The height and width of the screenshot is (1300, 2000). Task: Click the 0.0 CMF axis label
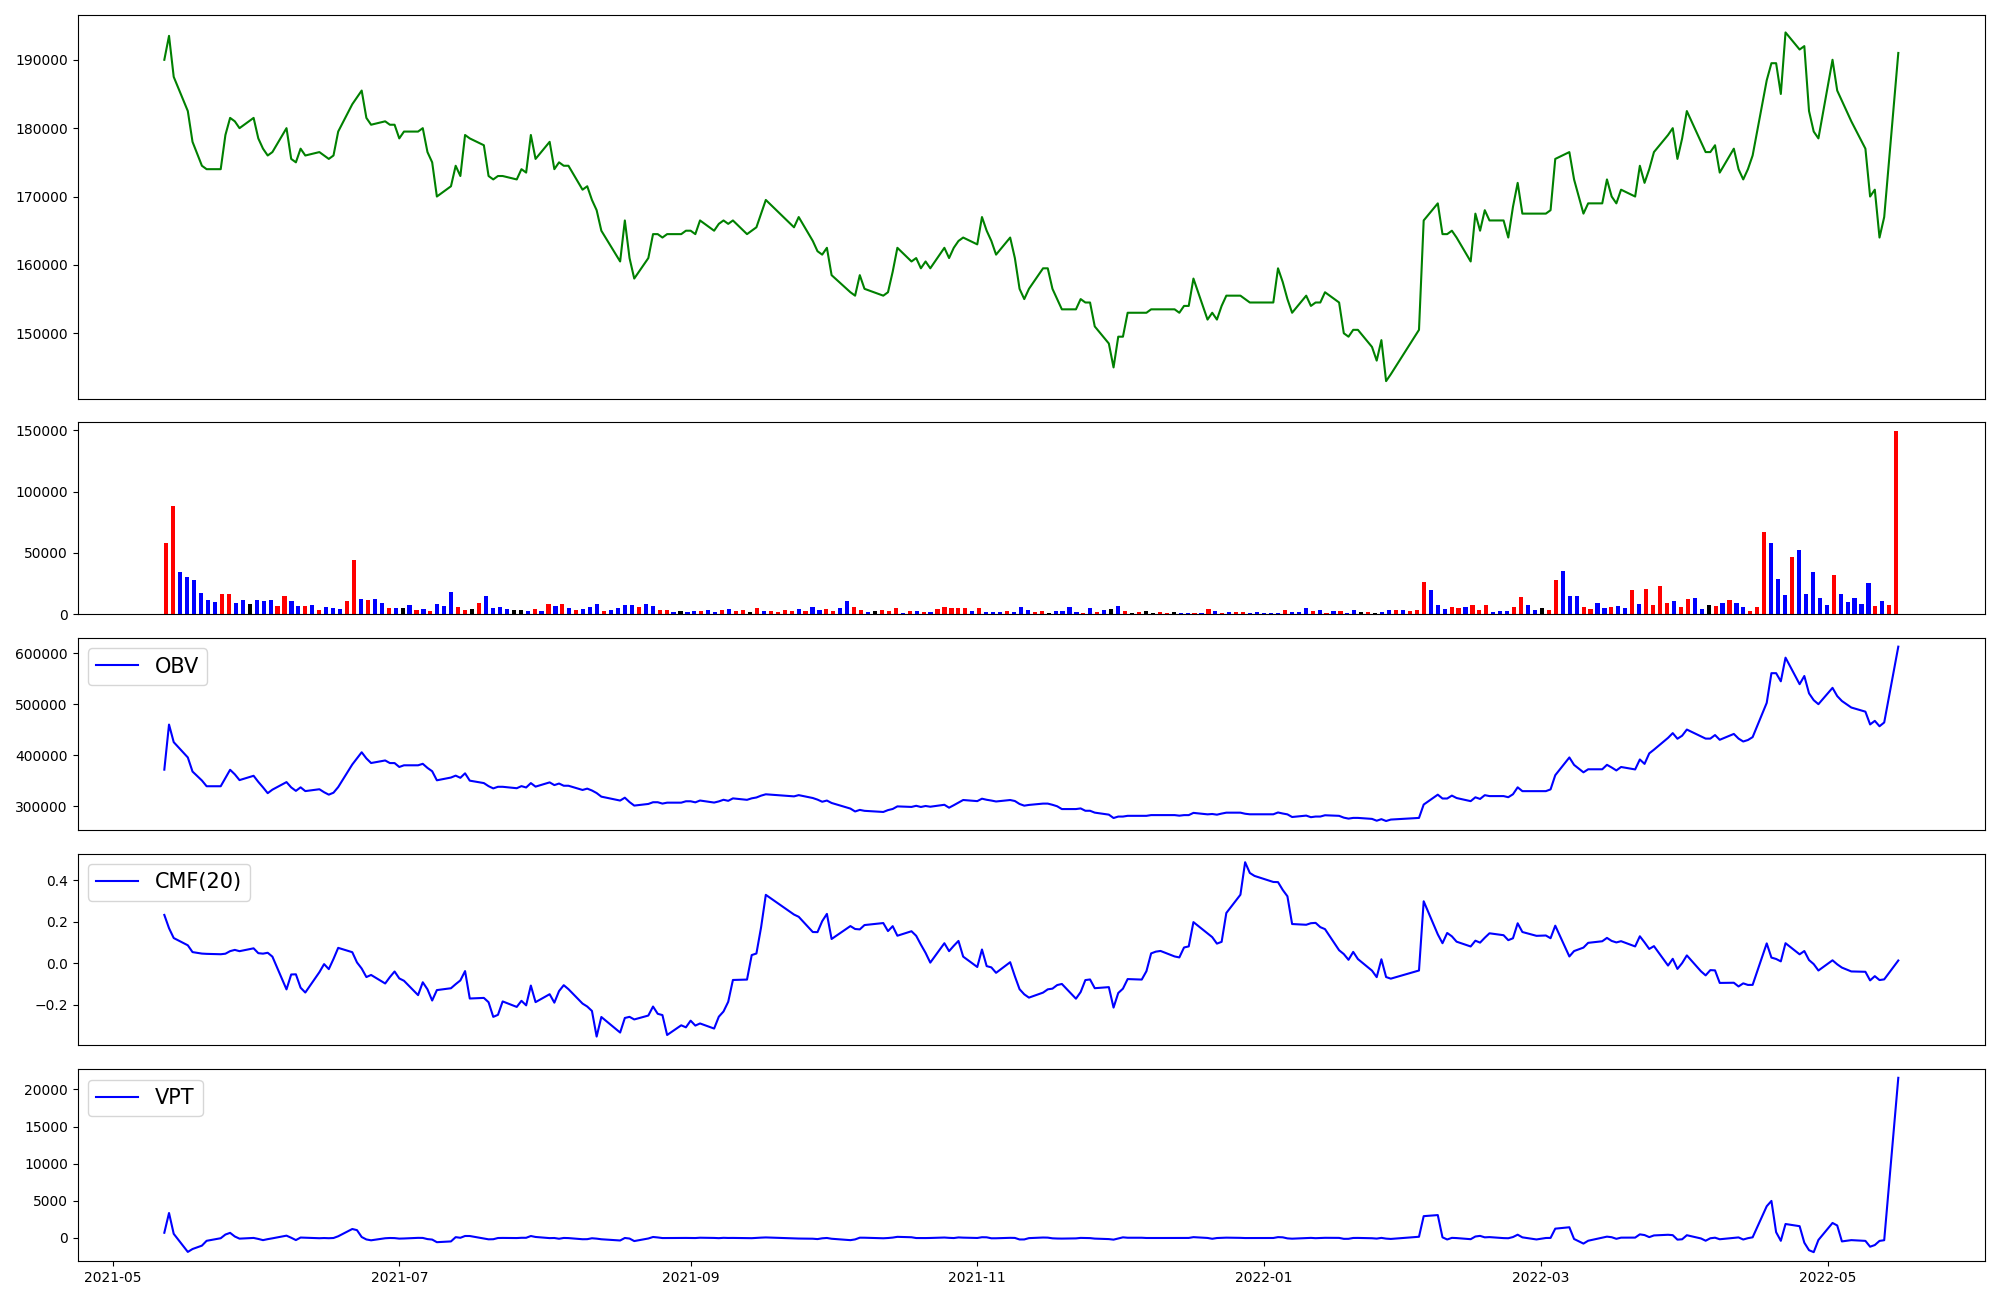[56, 964]
